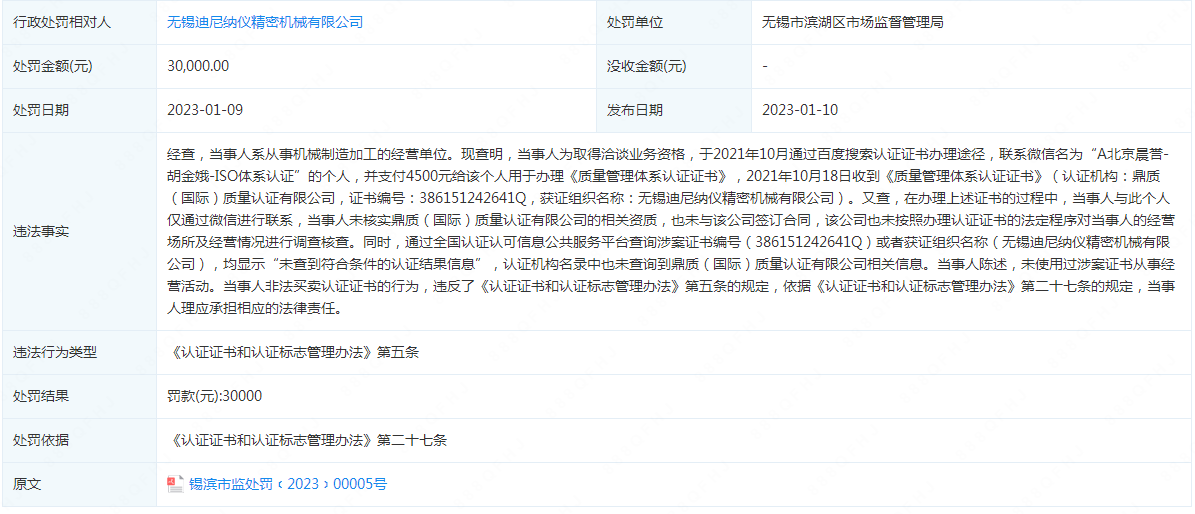Click the 2023-01-10 publish date value

pyautogui.click(x=799, y=110)
